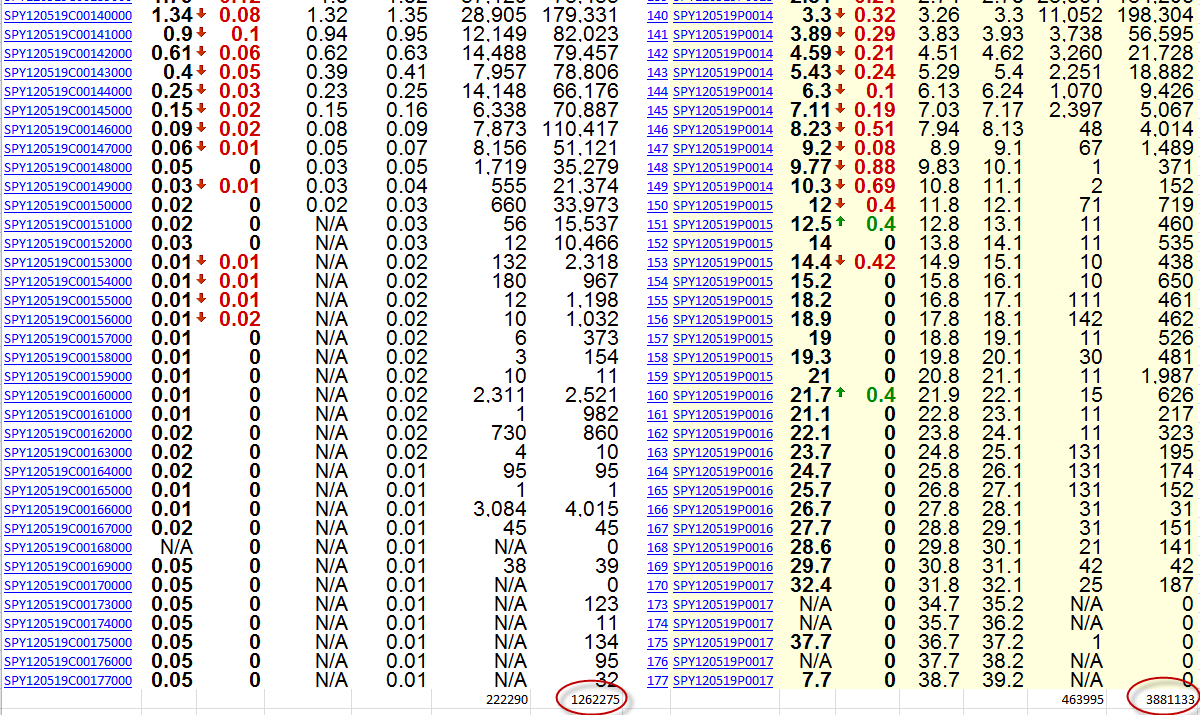Click the put option link beside strike 174

click(723, 624)
